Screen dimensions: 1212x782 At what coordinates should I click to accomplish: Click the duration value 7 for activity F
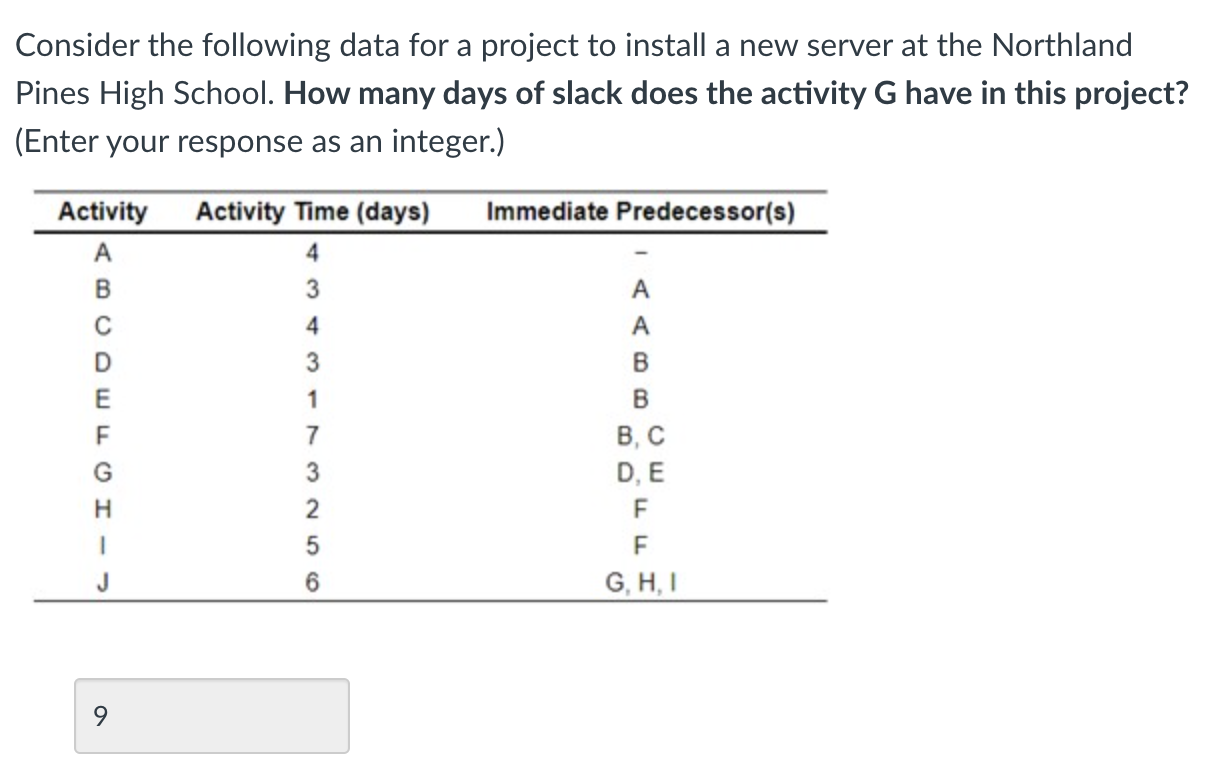coord(313,433)
